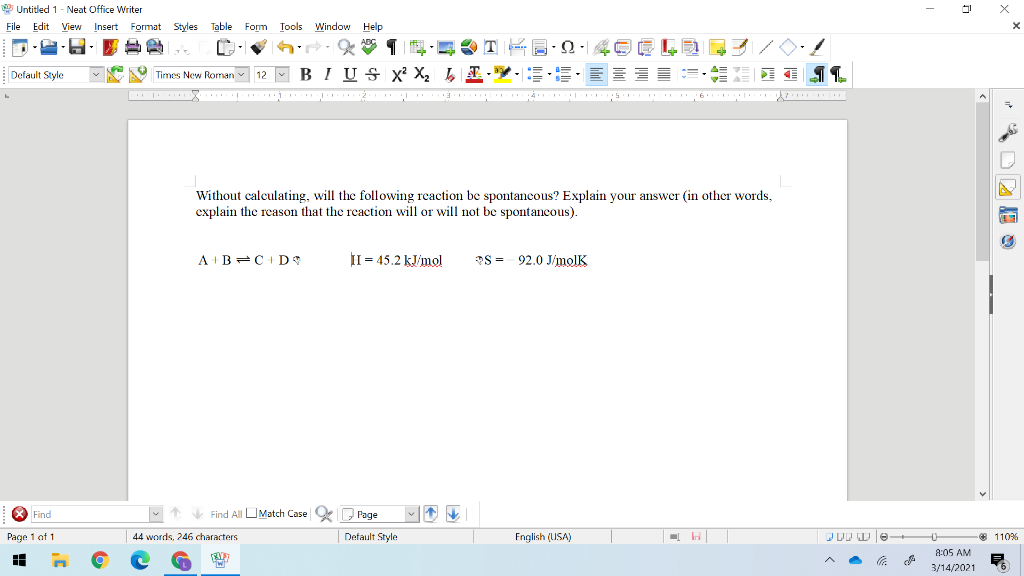Toggle Formatting Marks pilcrow icon

point(390,46)
